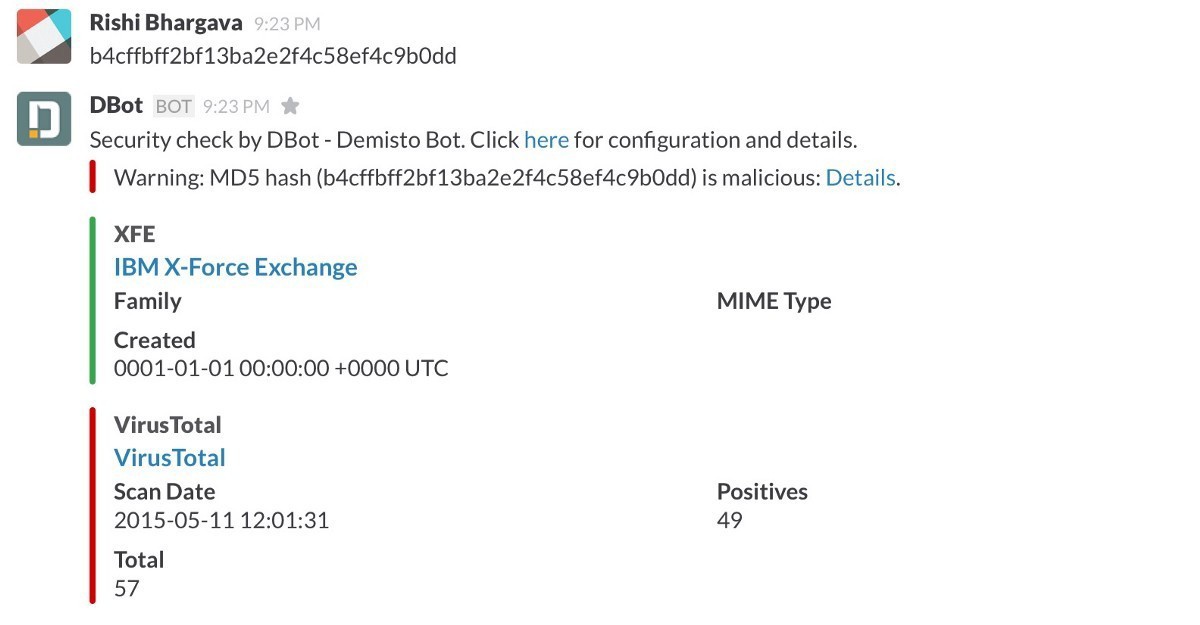The height and width of the screenshot is (625, 1200).
Task: Click the Rishi Bhargava sender name
Action: tap(166, 22)
